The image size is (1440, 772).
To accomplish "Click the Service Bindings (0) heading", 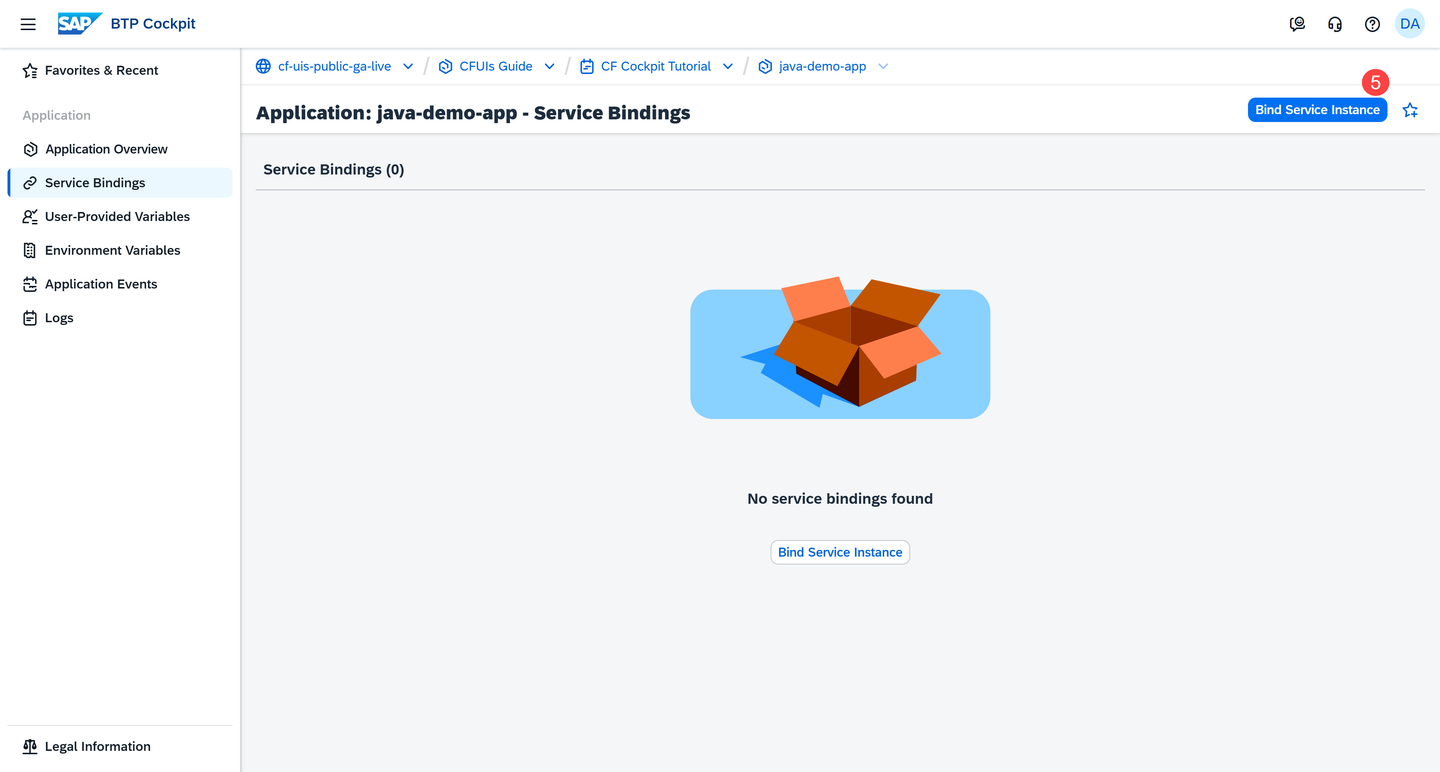I will tap(334, 170).
